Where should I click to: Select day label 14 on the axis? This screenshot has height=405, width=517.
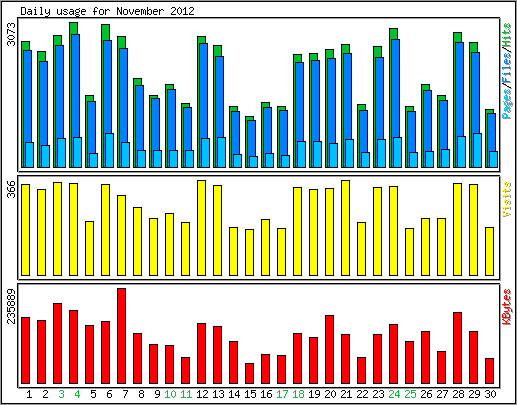[234, 394]
